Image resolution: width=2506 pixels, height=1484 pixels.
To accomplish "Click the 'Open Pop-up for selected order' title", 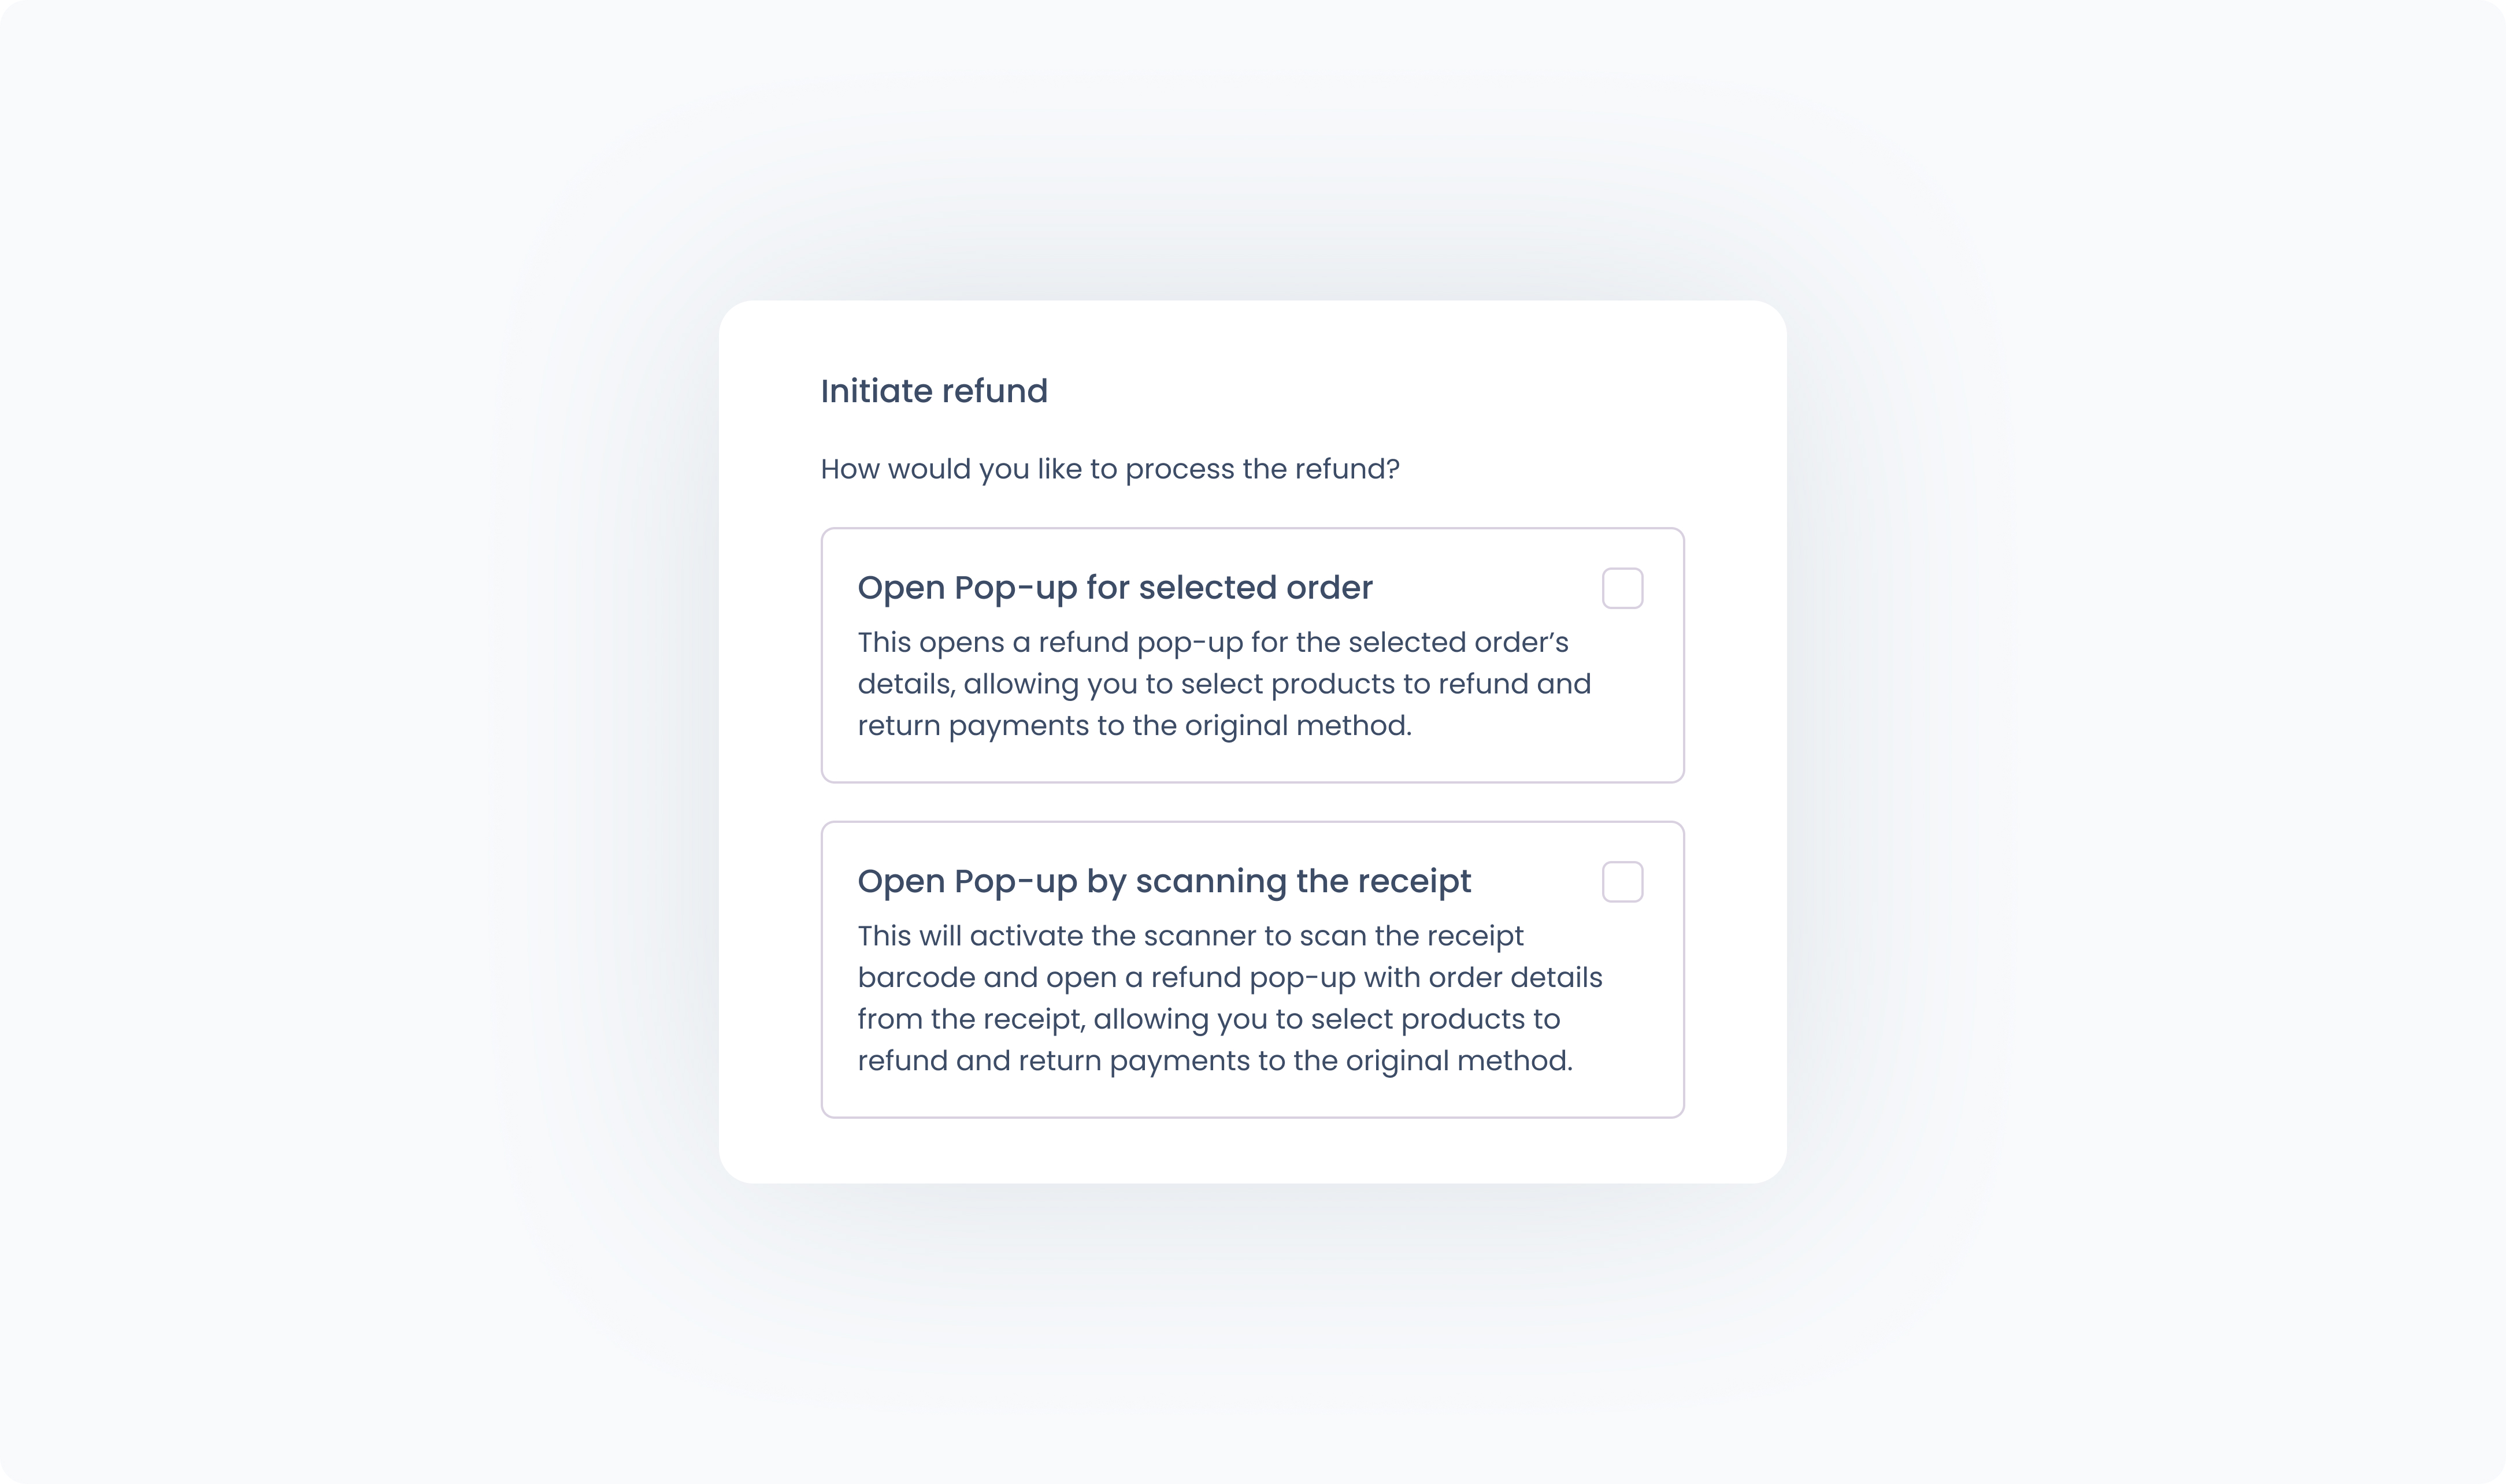I will (1114, 588).
